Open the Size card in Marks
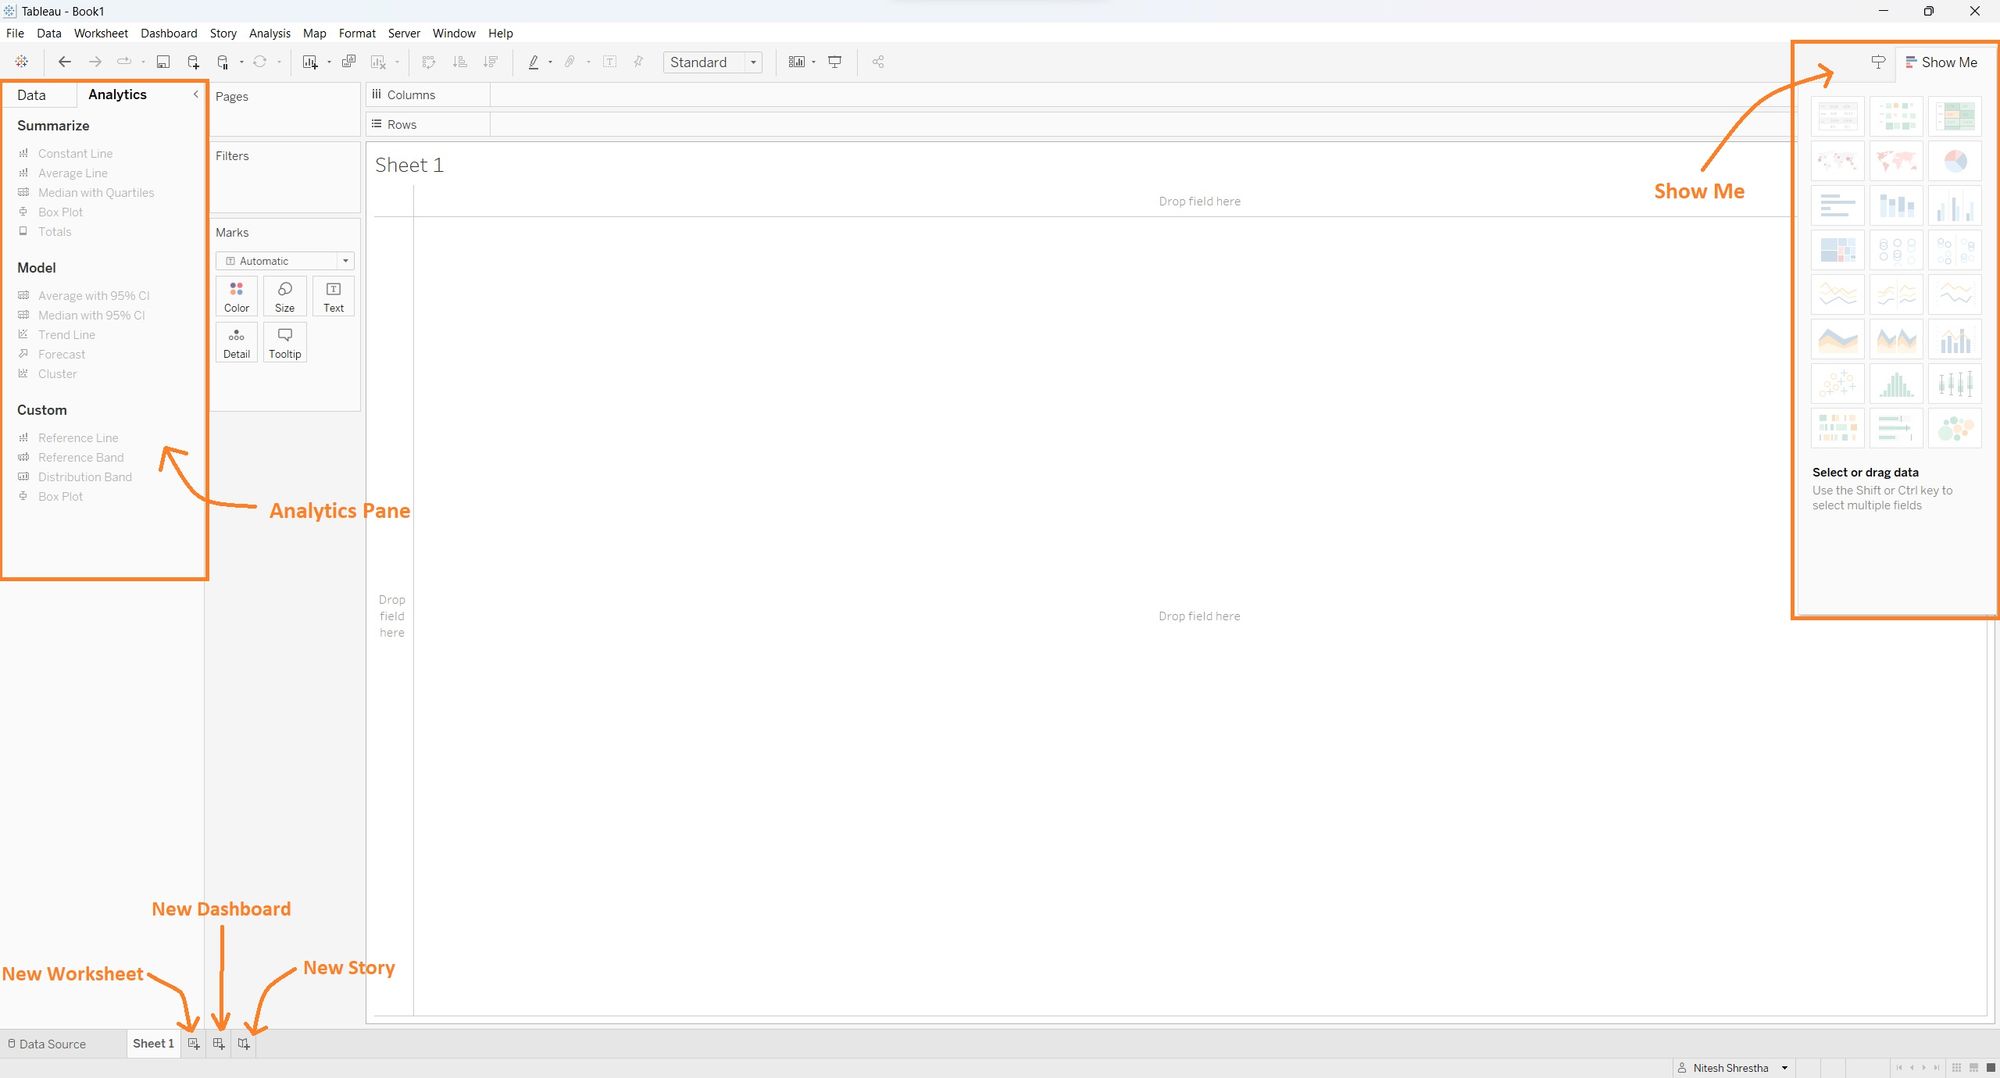The height and width of the screenshot is (1078, 2000). tap(285, 297)
